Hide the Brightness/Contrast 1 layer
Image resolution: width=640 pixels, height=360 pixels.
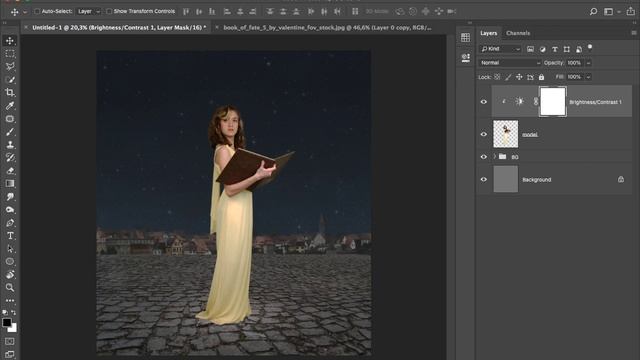(x=484, y=102)
